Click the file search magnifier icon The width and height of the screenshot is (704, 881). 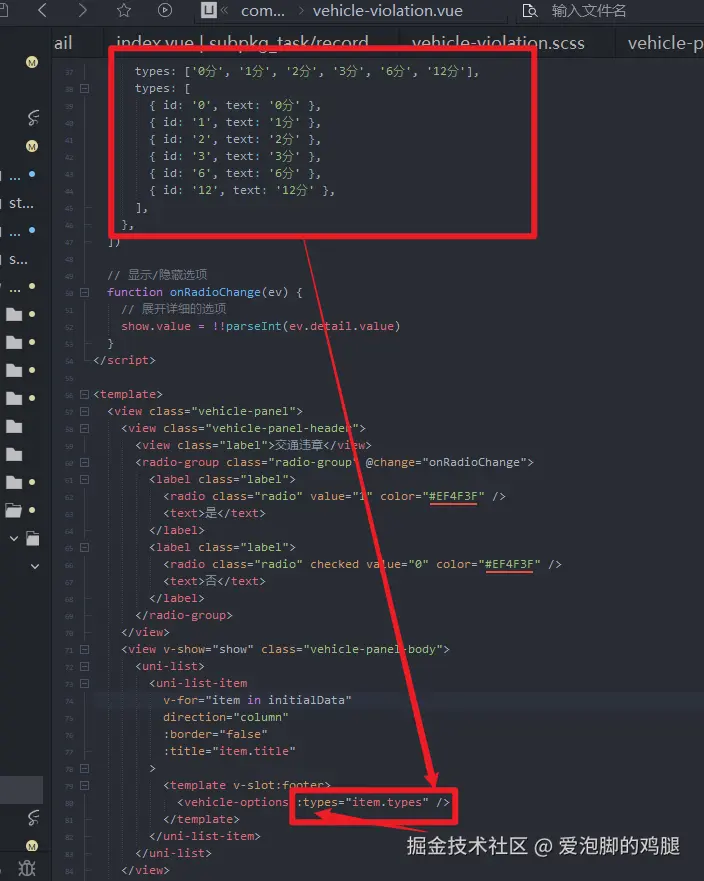[529, 11]
